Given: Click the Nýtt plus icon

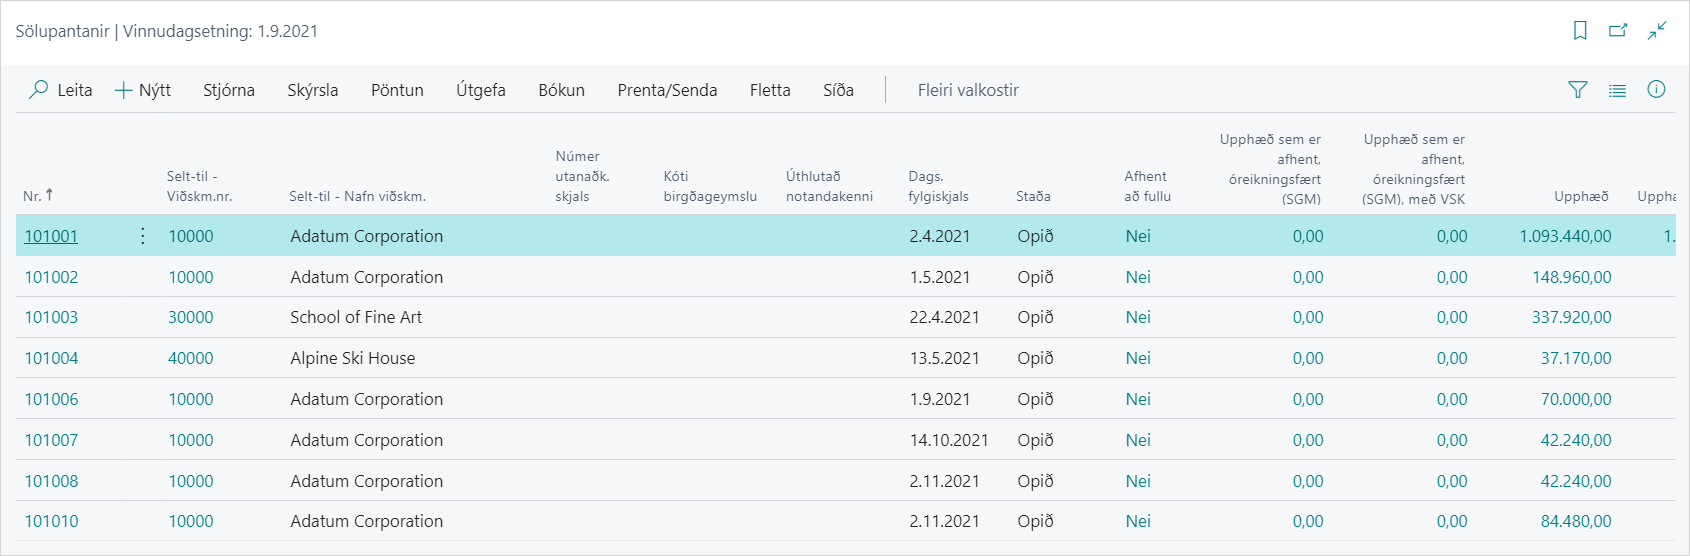Looking at the screenshot, I should tap(124, 90).
